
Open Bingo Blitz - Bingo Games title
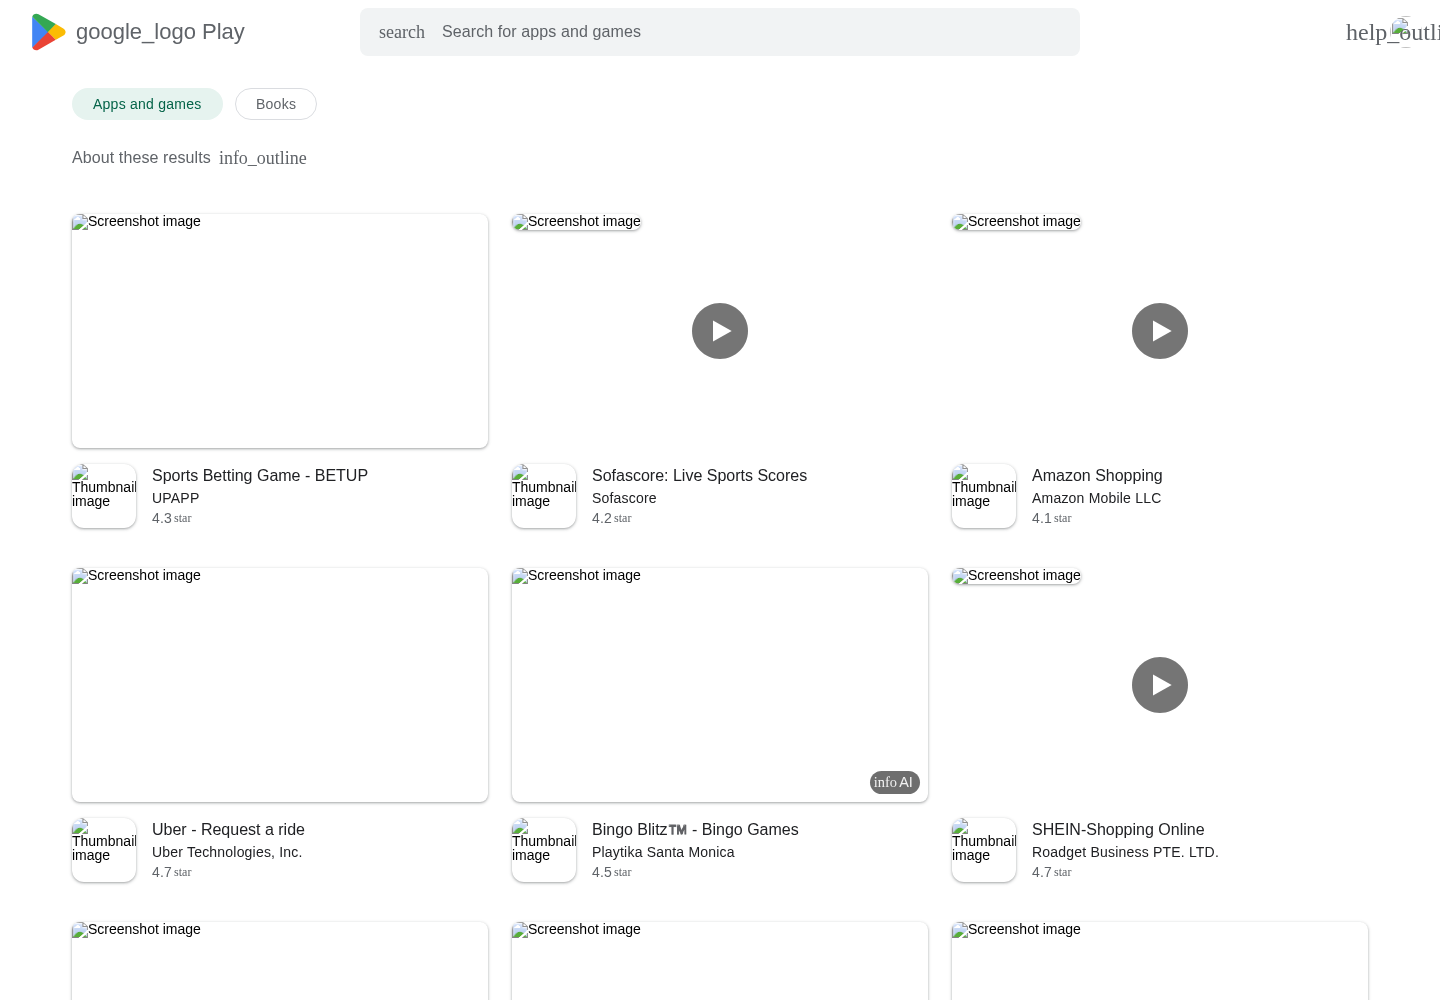pos(695,830)
